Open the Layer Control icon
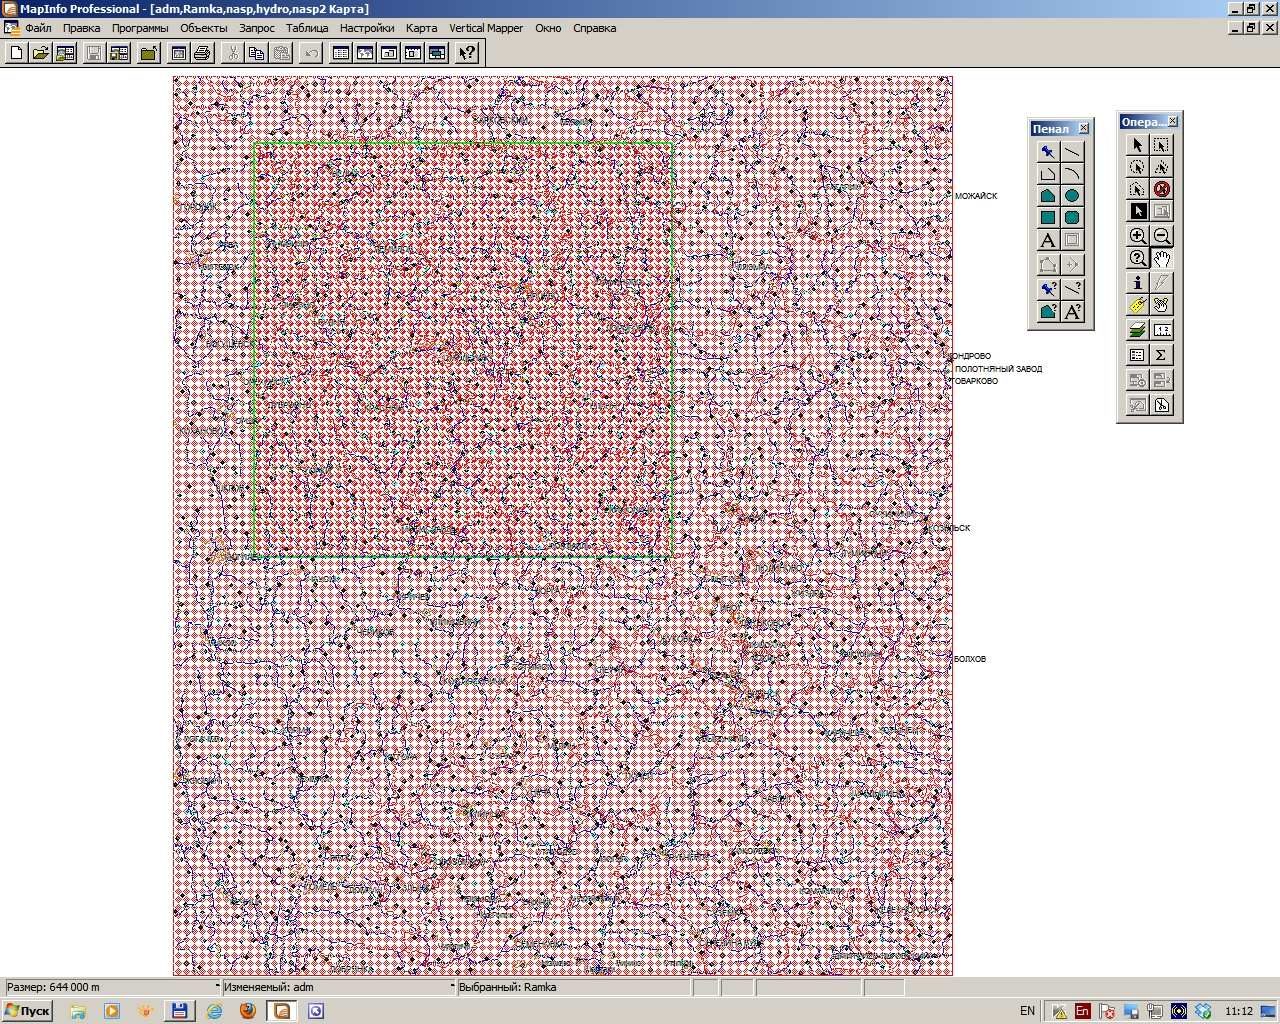Screen dimensions: 1280x1024 click(1137, 330)
